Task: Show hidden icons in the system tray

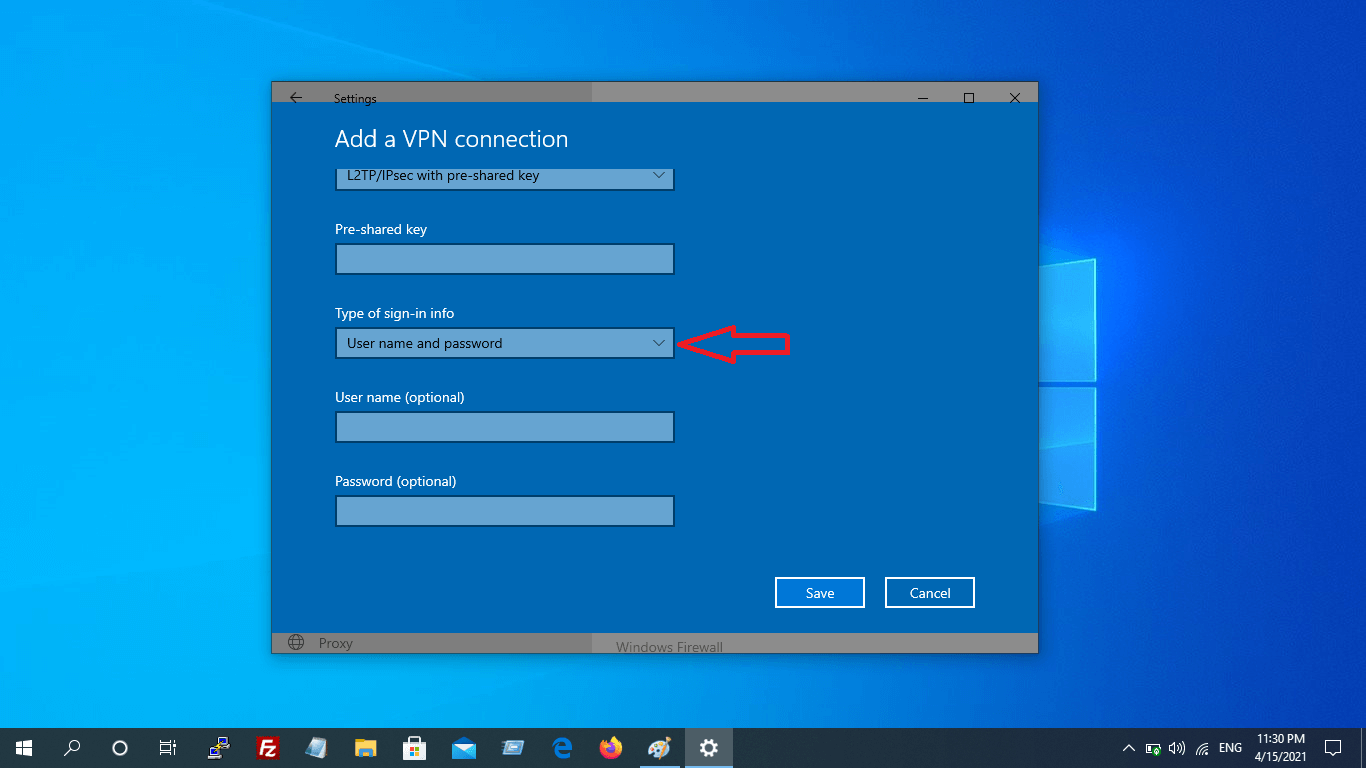Action: pos(1129,748)
